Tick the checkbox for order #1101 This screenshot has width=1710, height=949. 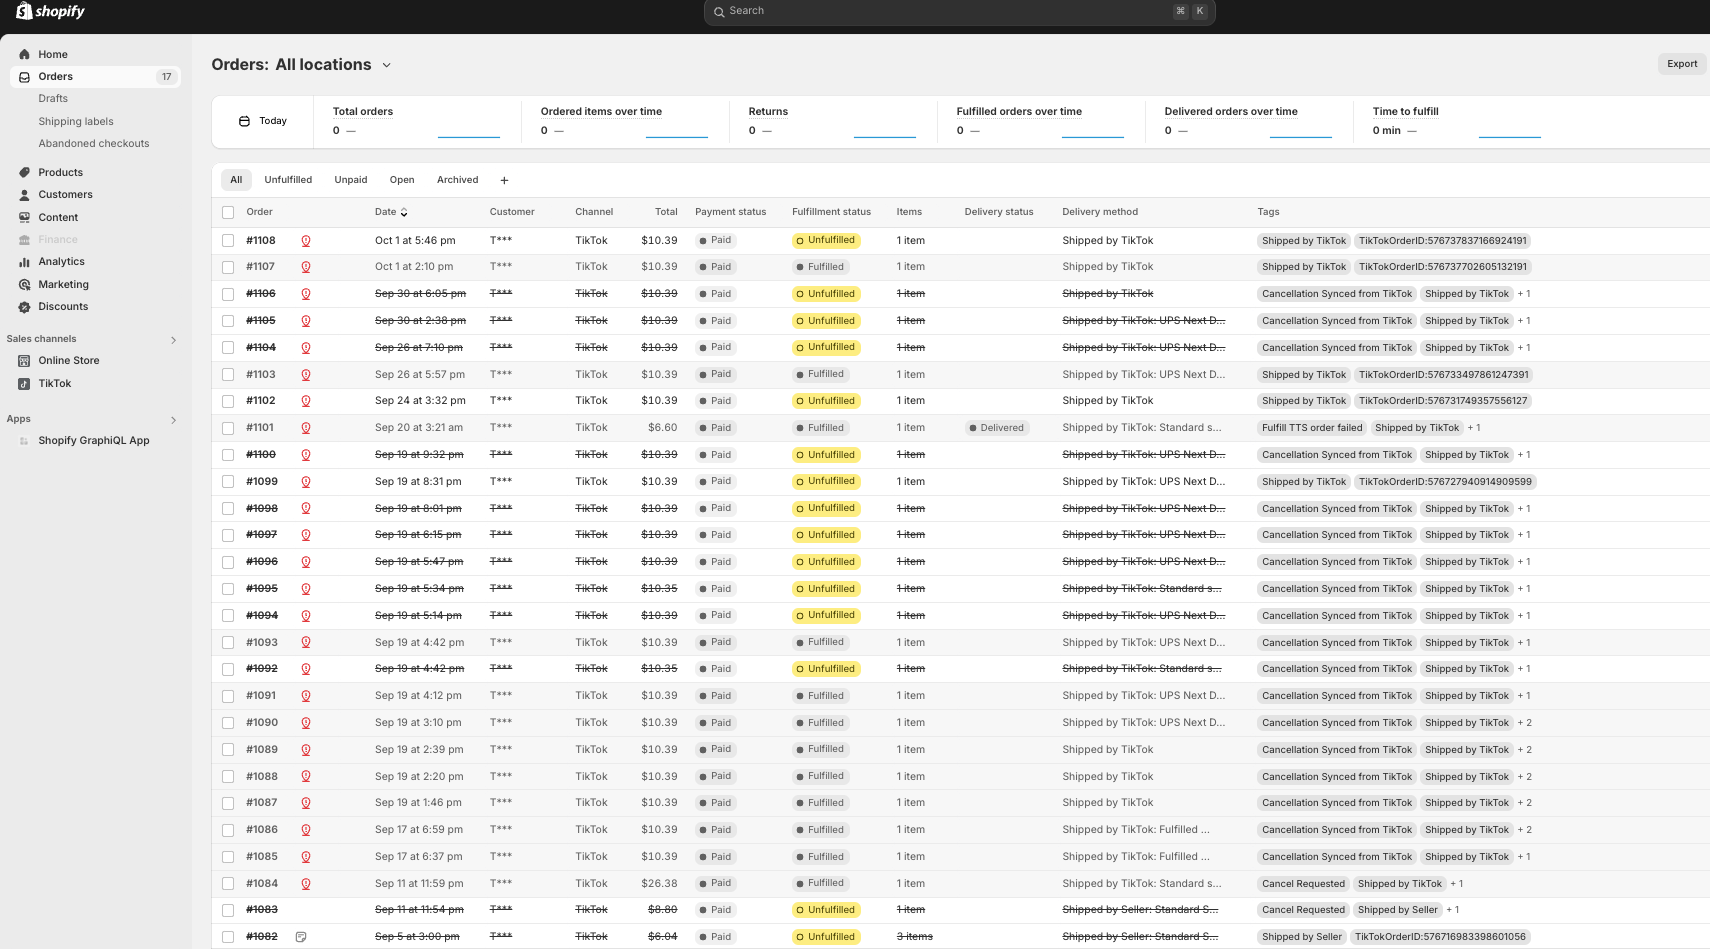click(228, 428)
